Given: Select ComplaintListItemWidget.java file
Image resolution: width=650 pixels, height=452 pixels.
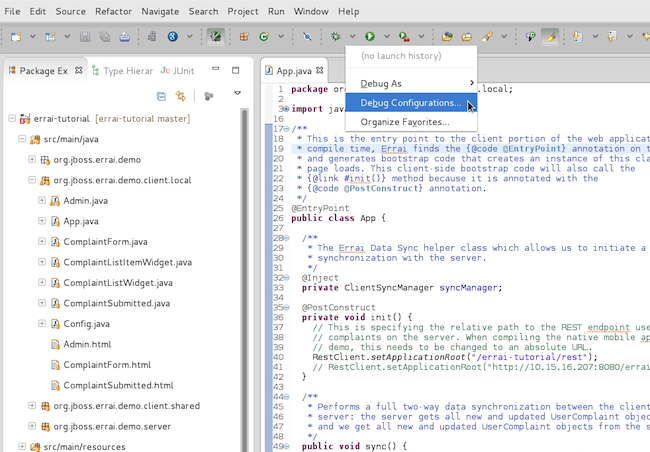Looking at the screenshot, I should coord(127,262).
